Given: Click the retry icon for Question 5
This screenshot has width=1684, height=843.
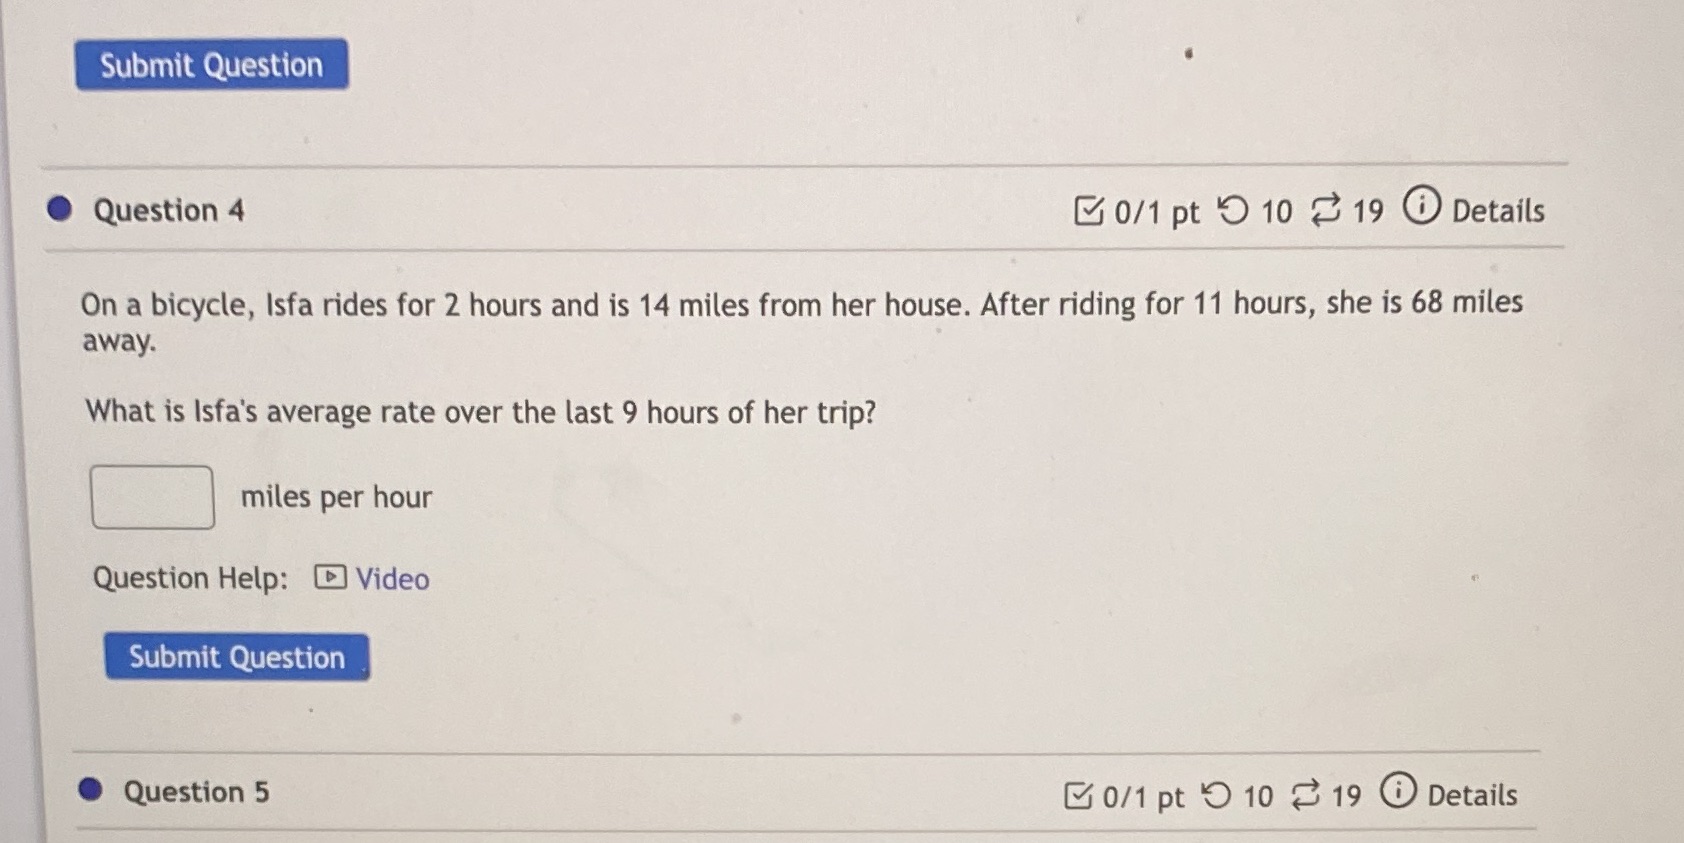Looking at the screenshot, I should (x=1308, y=794).
